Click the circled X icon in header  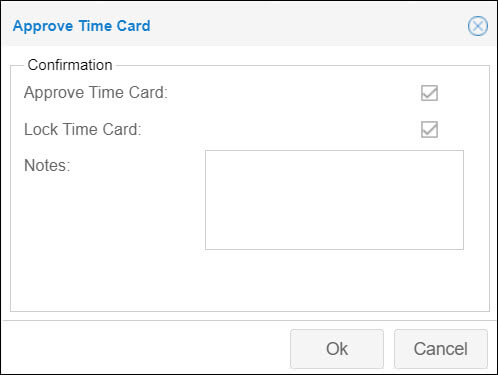[x=478, y=26]
